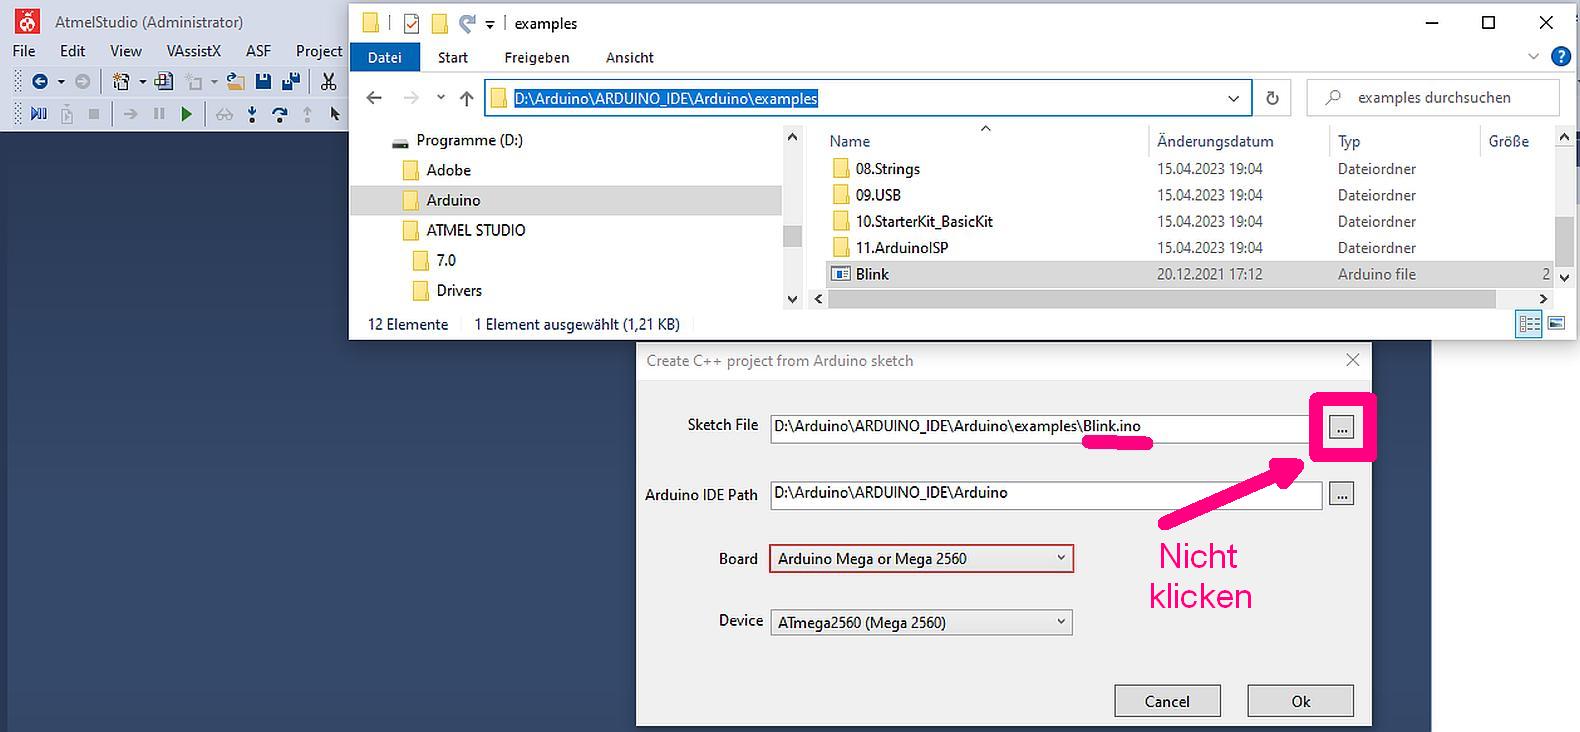Click the AtmelStudio ladybug logo icon

[28, 21]
